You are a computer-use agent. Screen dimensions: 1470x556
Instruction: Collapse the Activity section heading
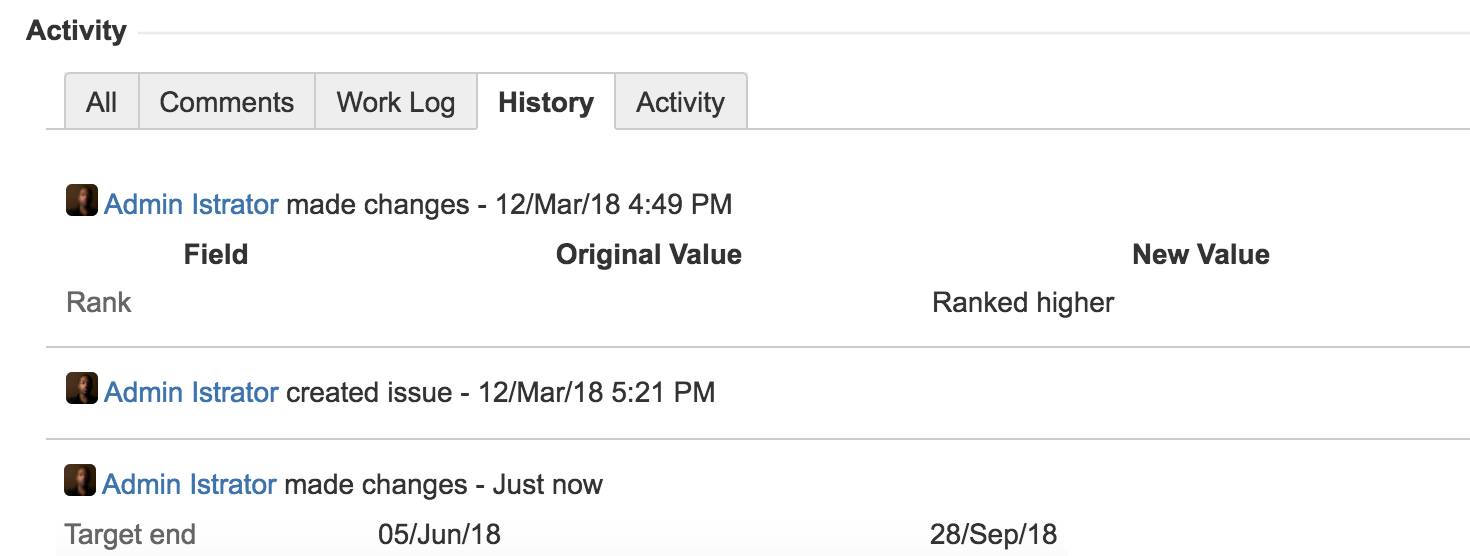tap(77, 31)
